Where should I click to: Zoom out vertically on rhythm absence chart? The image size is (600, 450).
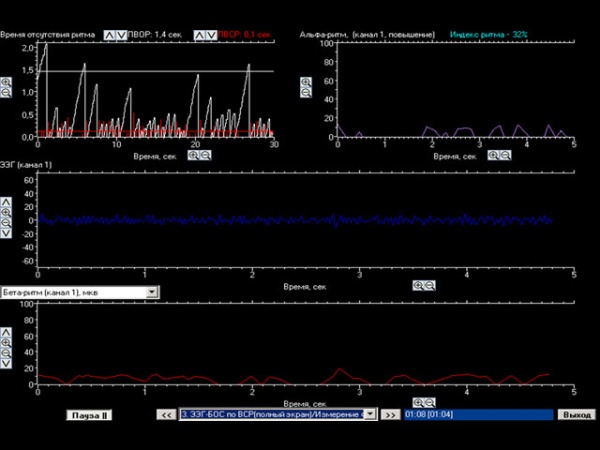[x=6, y=92]
